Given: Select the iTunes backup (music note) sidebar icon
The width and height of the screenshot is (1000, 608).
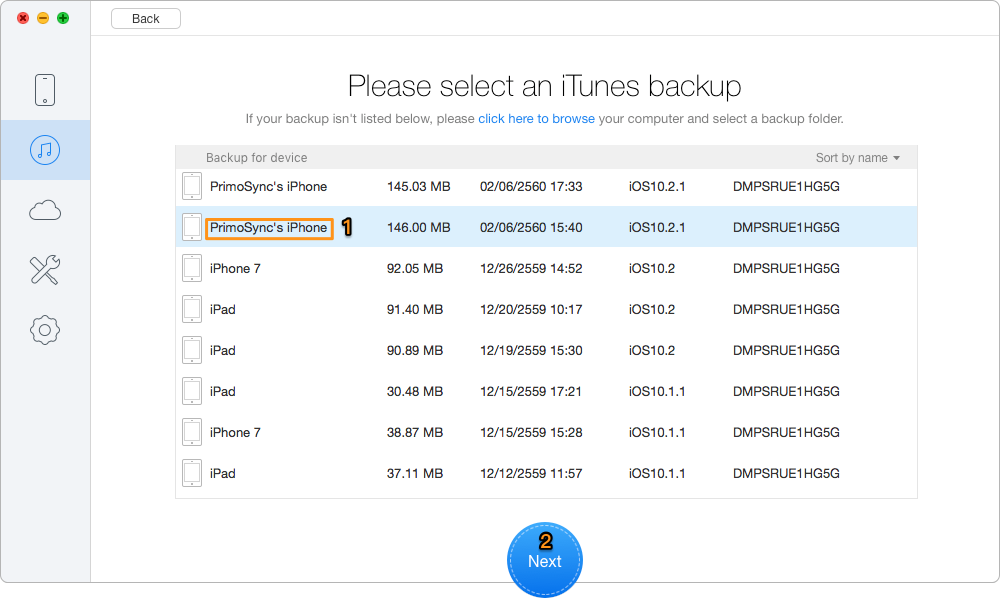Looking at the screenshot, I should (x=45, y=150).
